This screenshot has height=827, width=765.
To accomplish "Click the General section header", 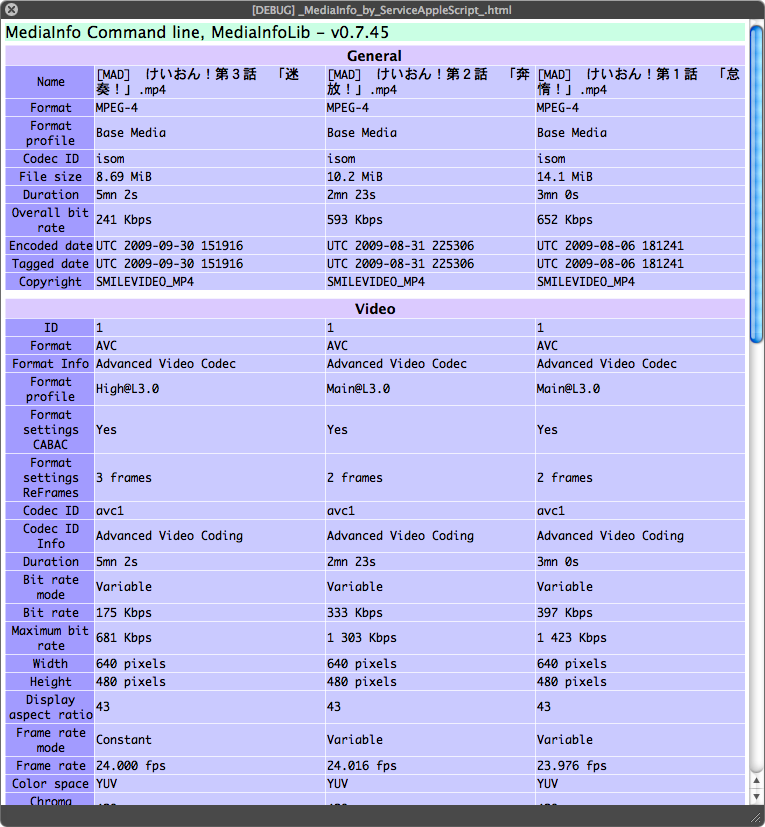I will [x=375, y=56].
